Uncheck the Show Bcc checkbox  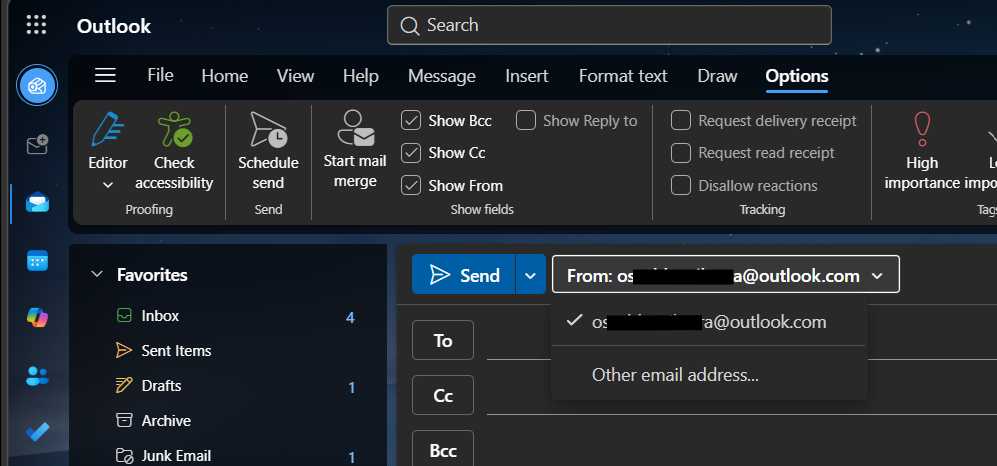click(411, 120)
